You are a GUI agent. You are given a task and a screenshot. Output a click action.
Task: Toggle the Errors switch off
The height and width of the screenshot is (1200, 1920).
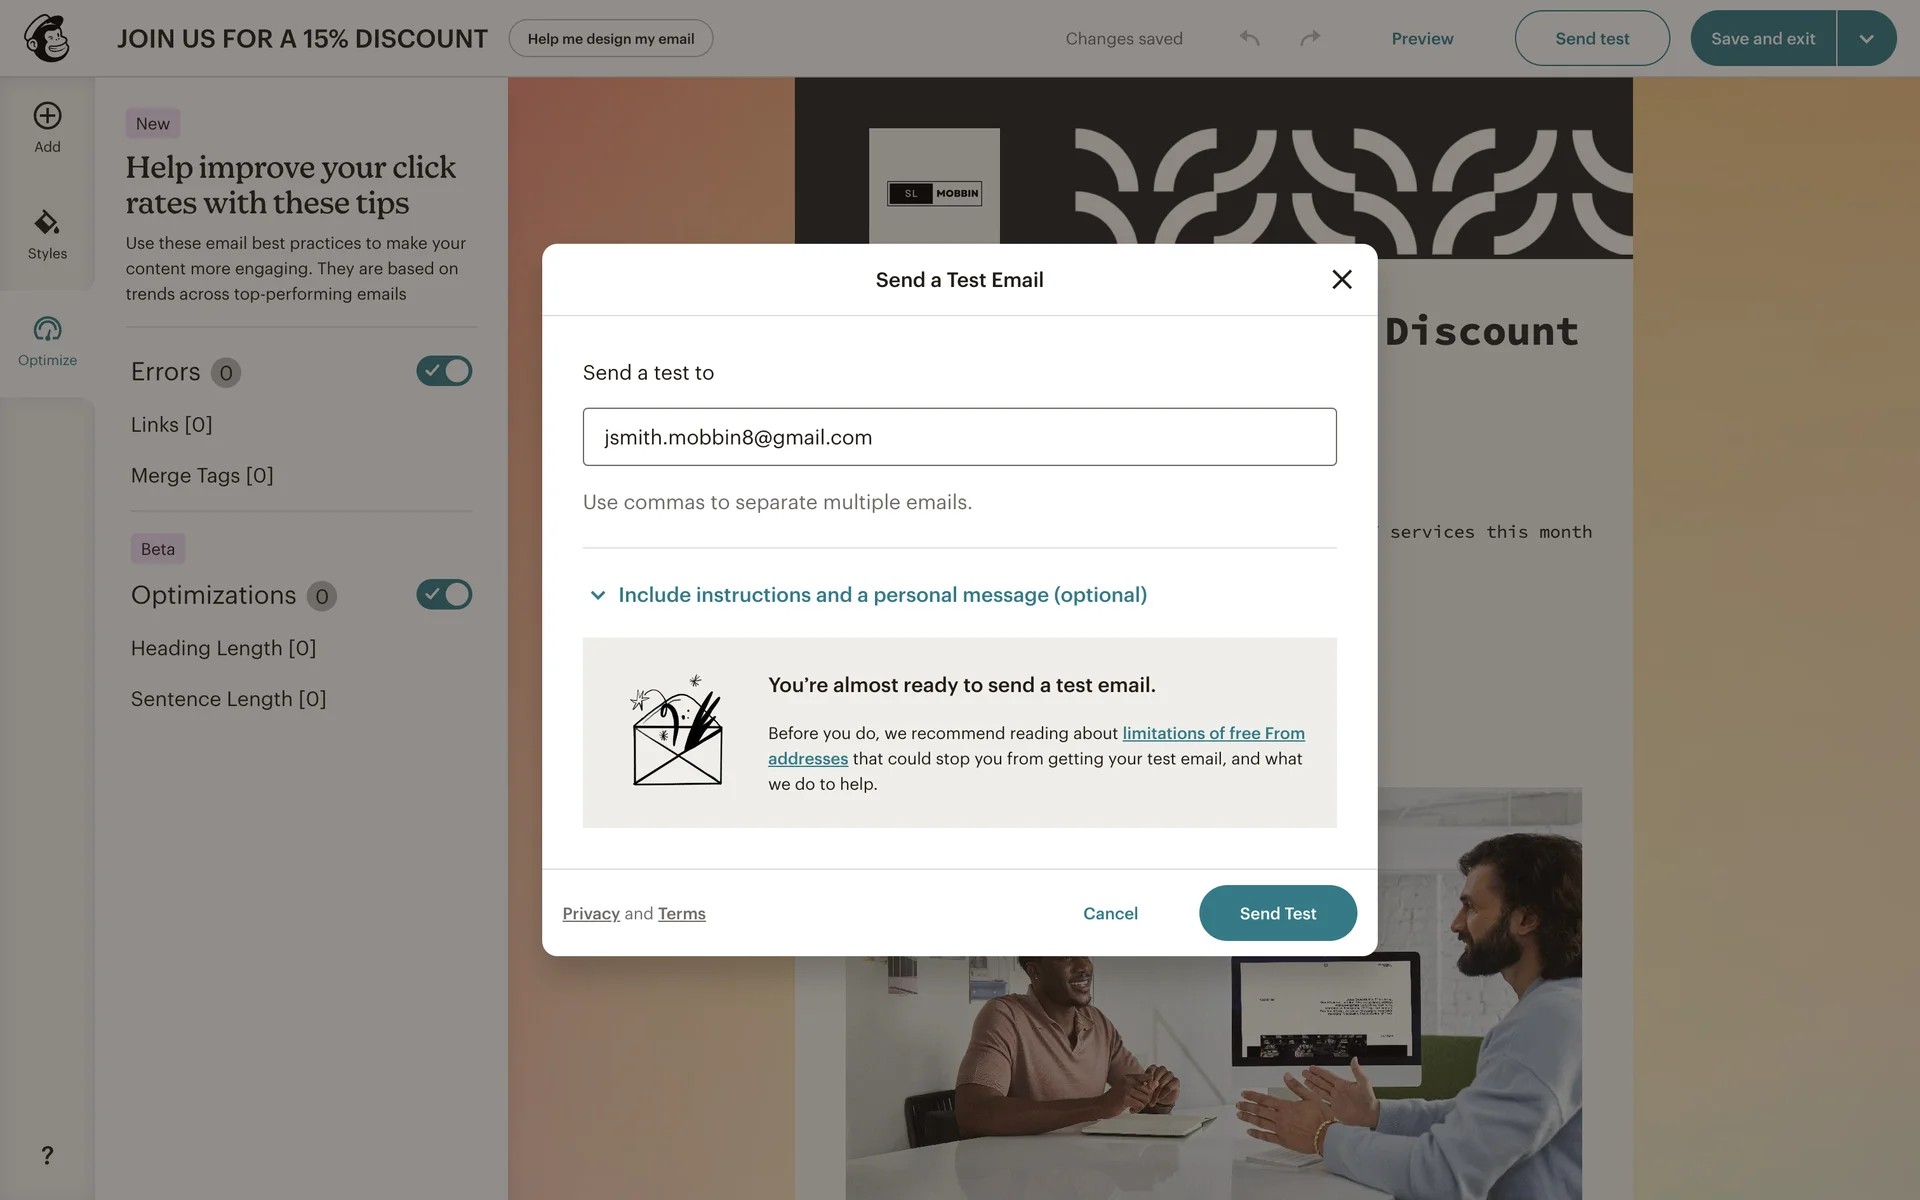point(444,371)
